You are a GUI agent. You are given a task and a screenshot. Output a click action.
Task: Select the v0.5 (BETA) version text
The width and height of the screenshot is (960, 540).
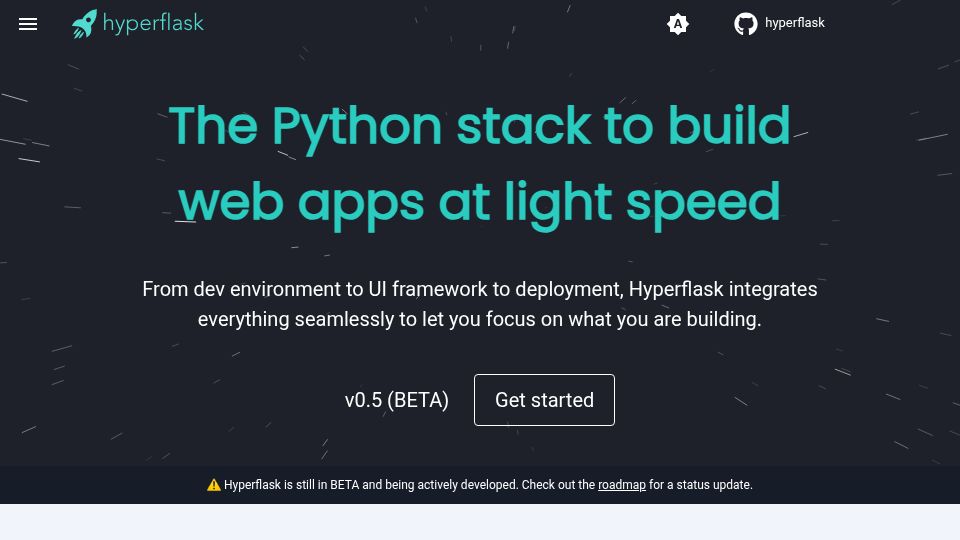(x=397, y=400)
